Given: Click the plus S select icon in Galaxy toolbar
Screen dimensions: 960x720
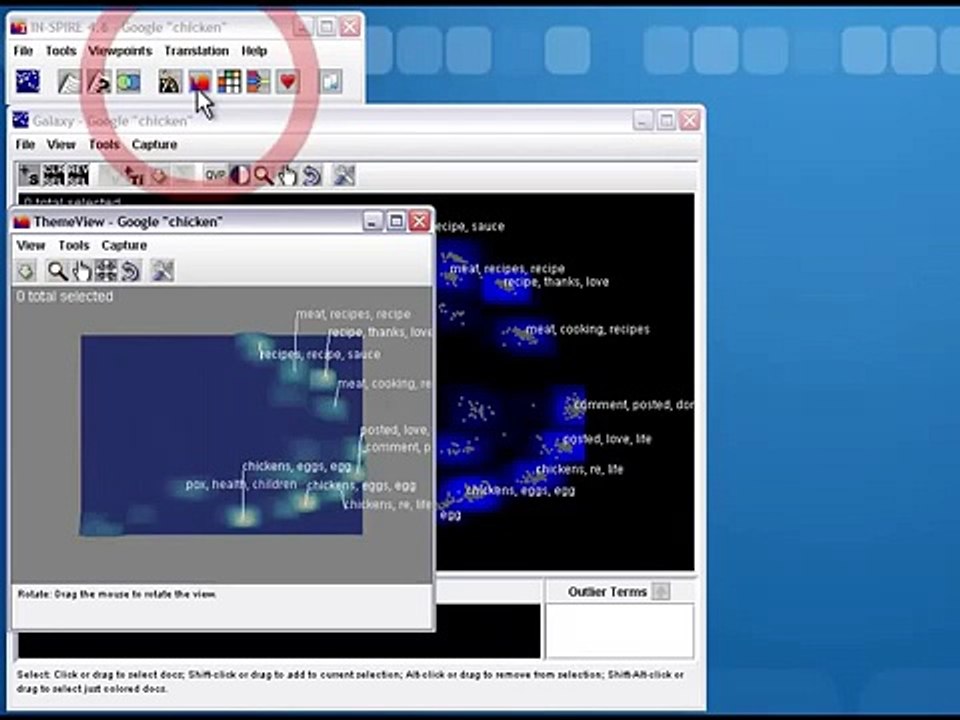Looking at the screenshot, I should coord(29,175).
